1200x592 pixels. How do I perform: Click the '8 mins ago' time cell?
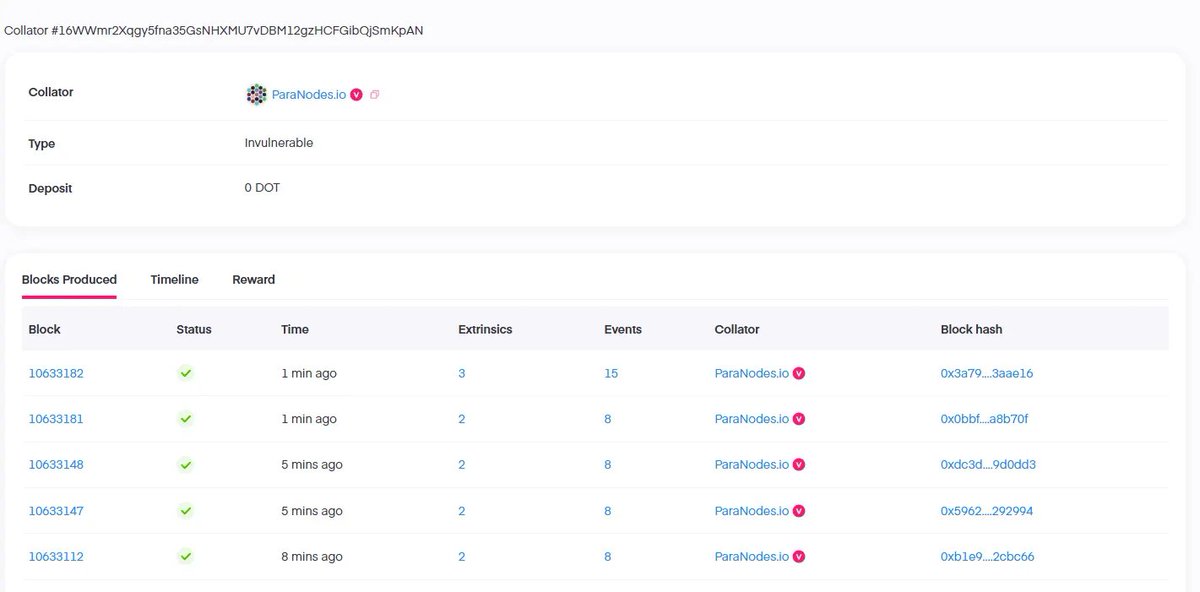pyautogui.click(x=312, y=557)
